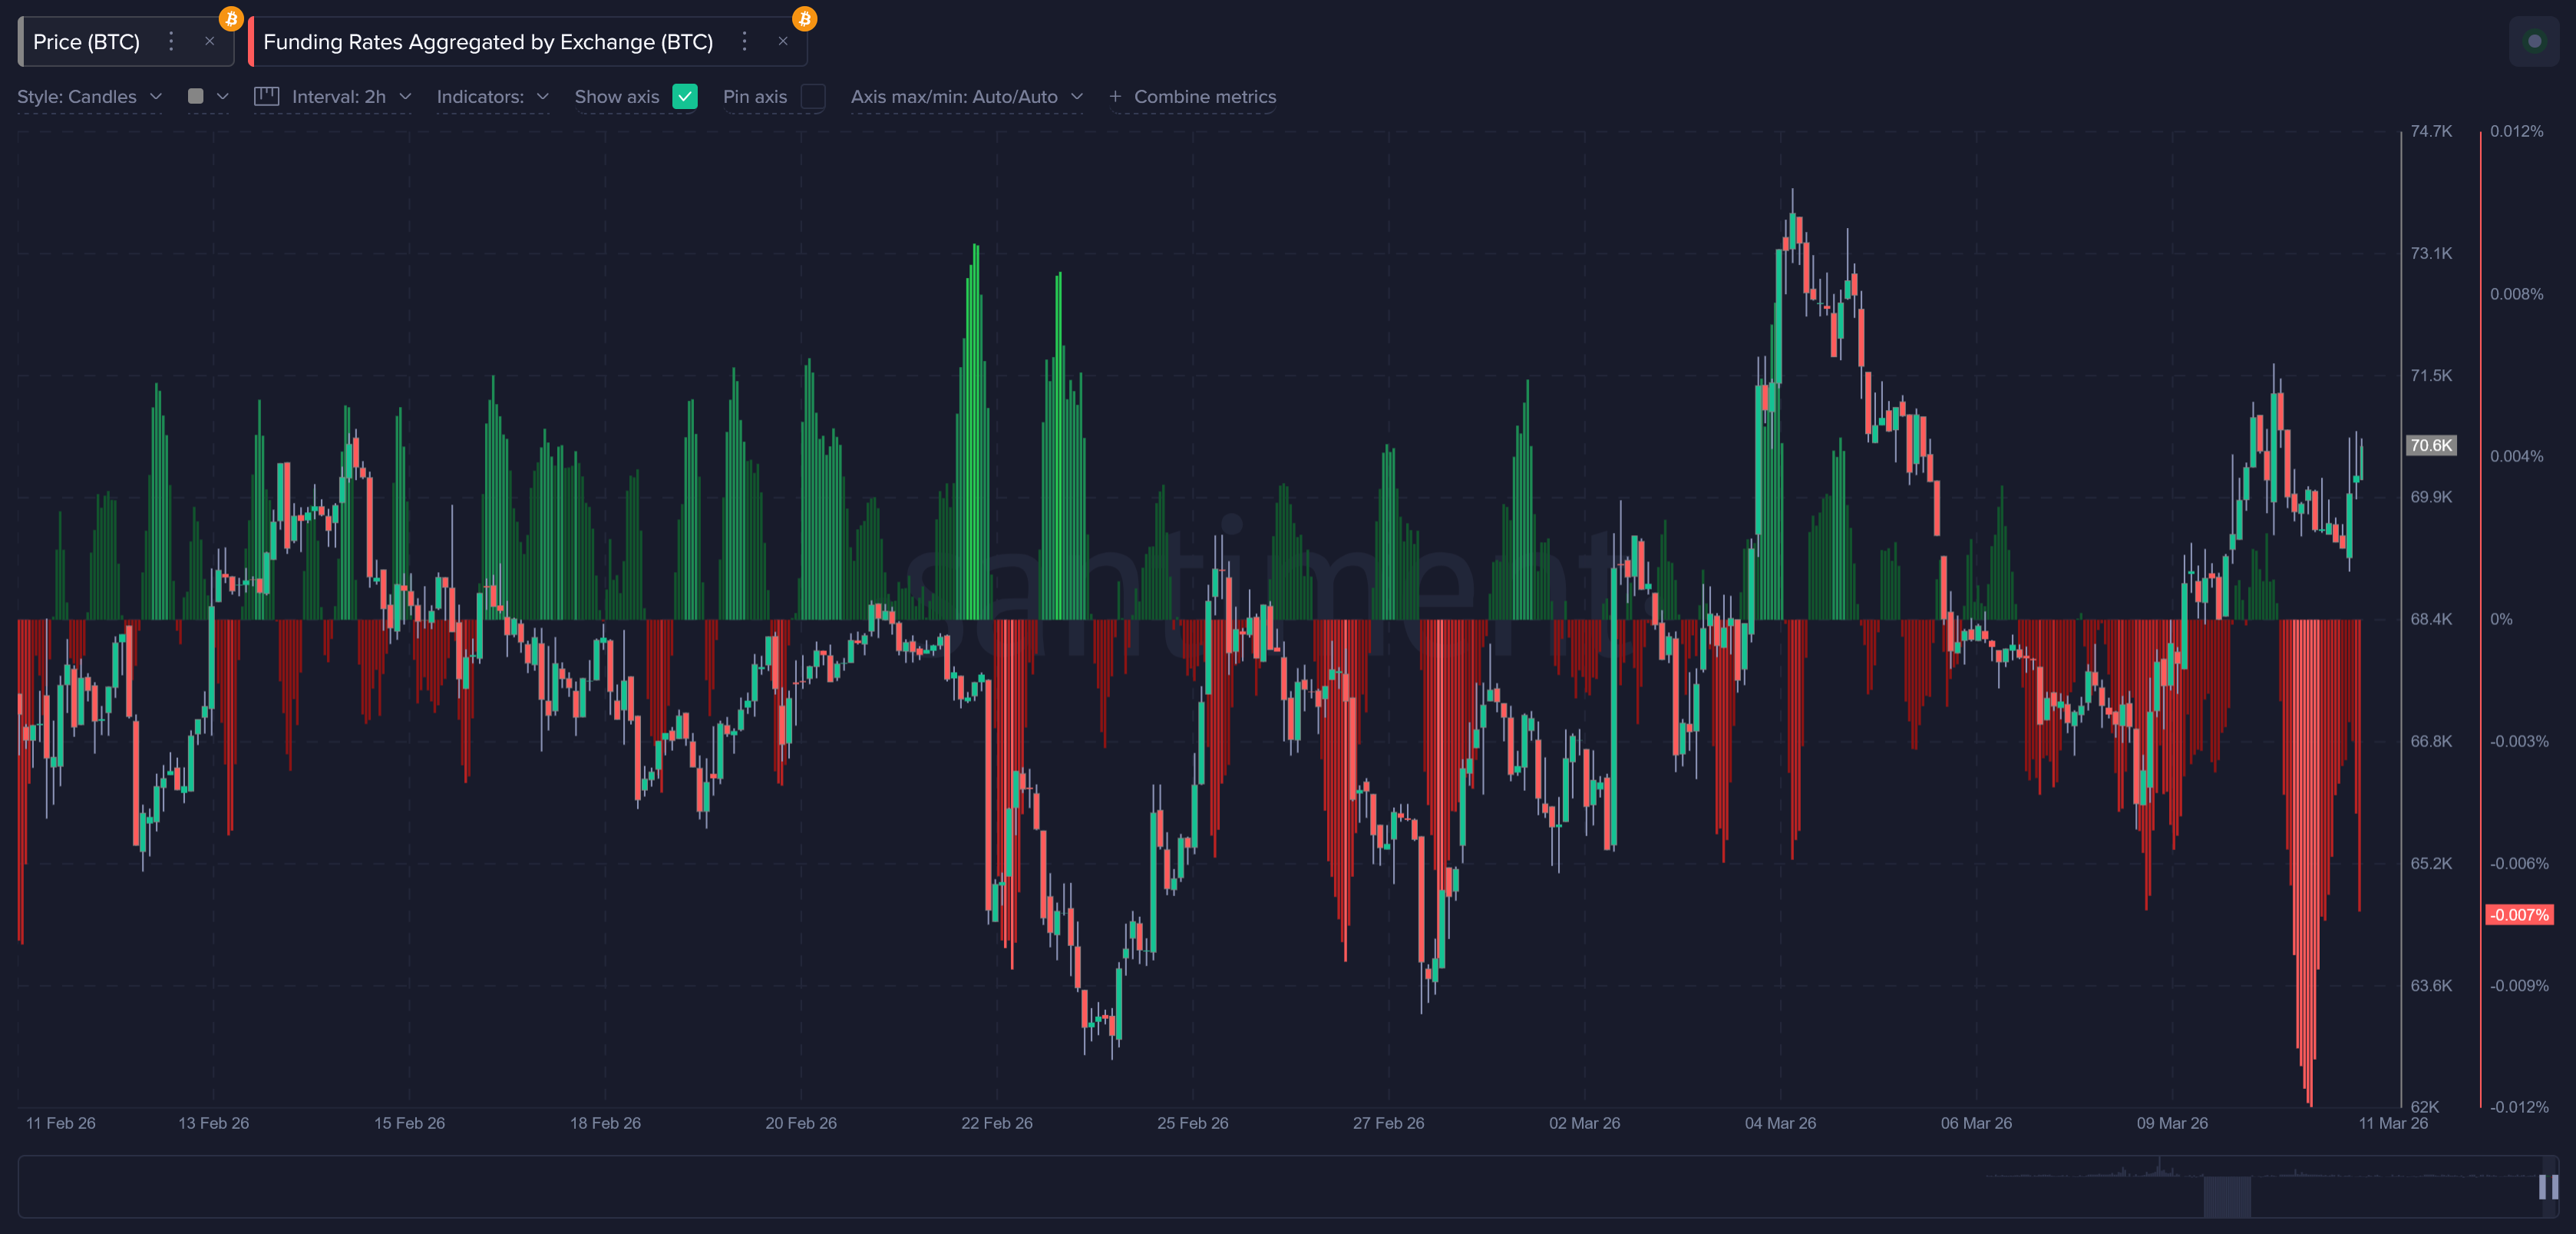The image size is (2576, 1234).
Task: Open the Price (BTC) three-dot options menu
Action: coord(171,41)
